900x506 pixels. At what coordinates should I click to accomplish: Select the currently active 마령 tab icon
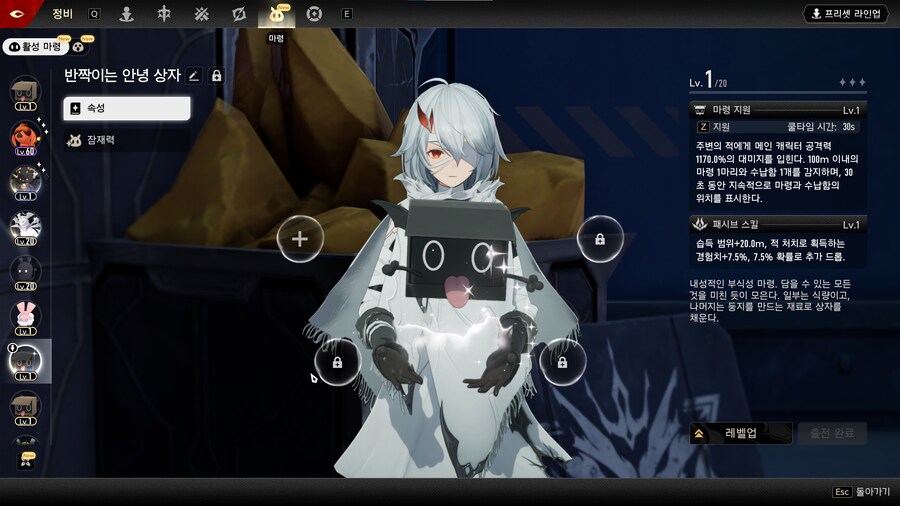276,14
